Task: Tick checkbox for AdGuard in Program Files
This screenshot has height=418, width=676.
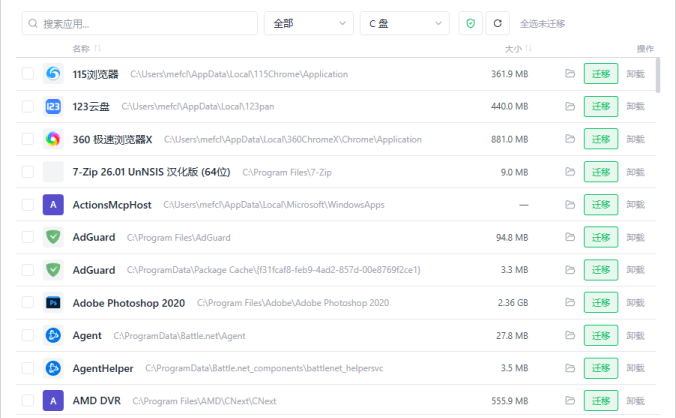Action: click(x=28, y=237)
